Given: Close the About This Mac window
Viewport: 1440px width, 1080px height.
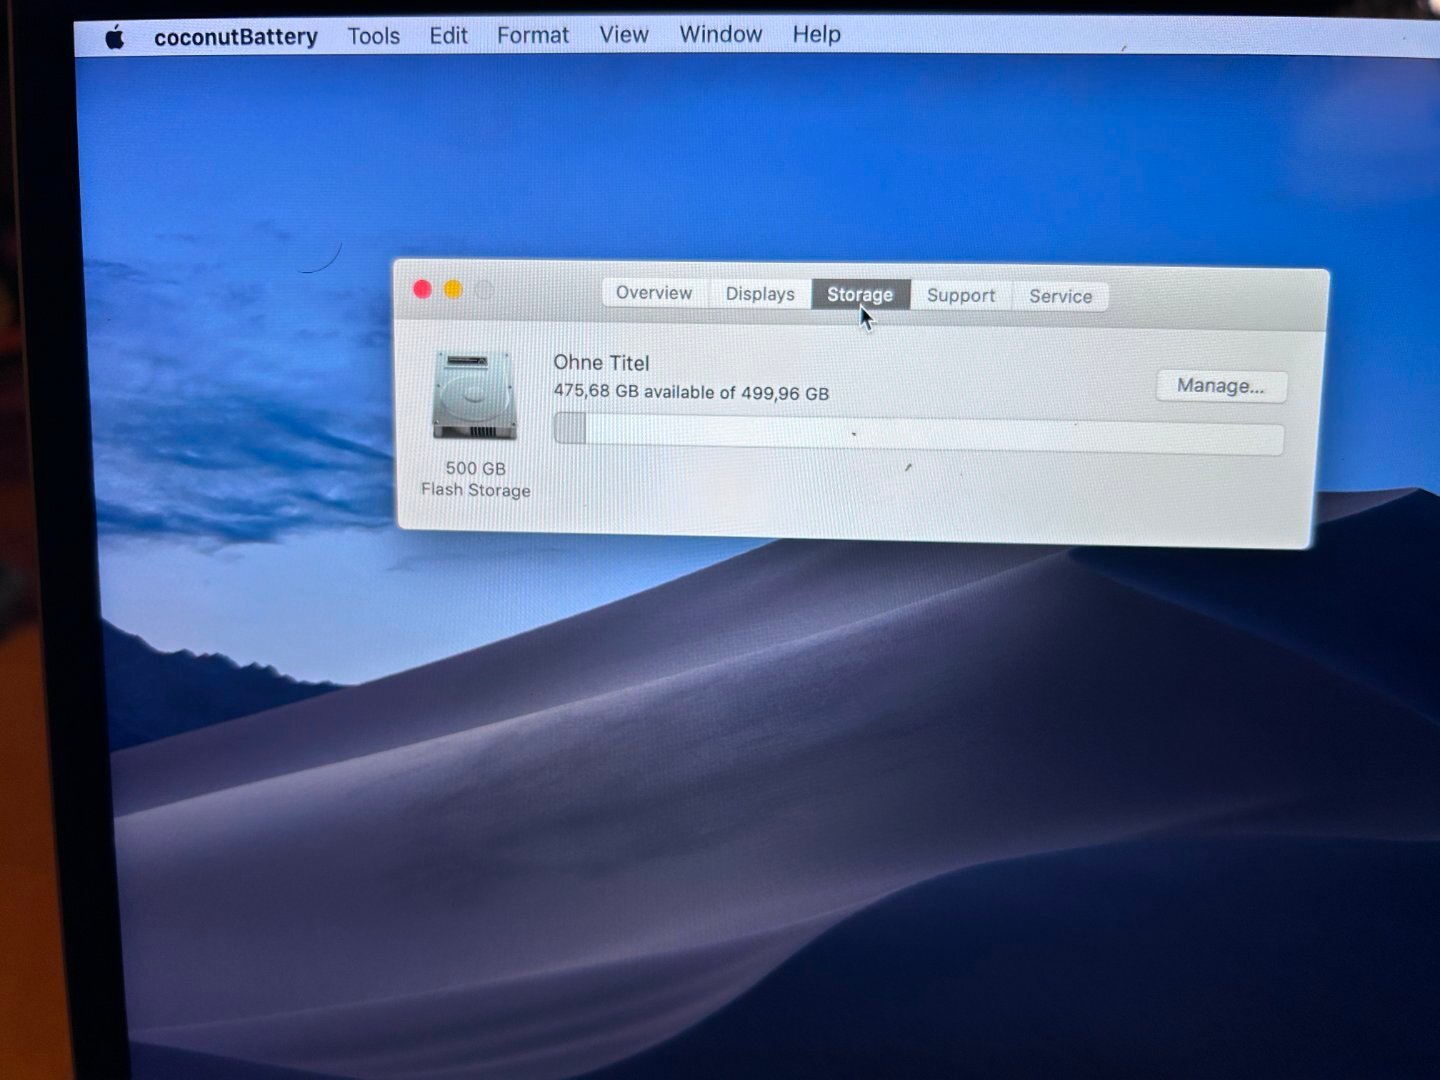Looking at the screenshot, I should 422,289.
